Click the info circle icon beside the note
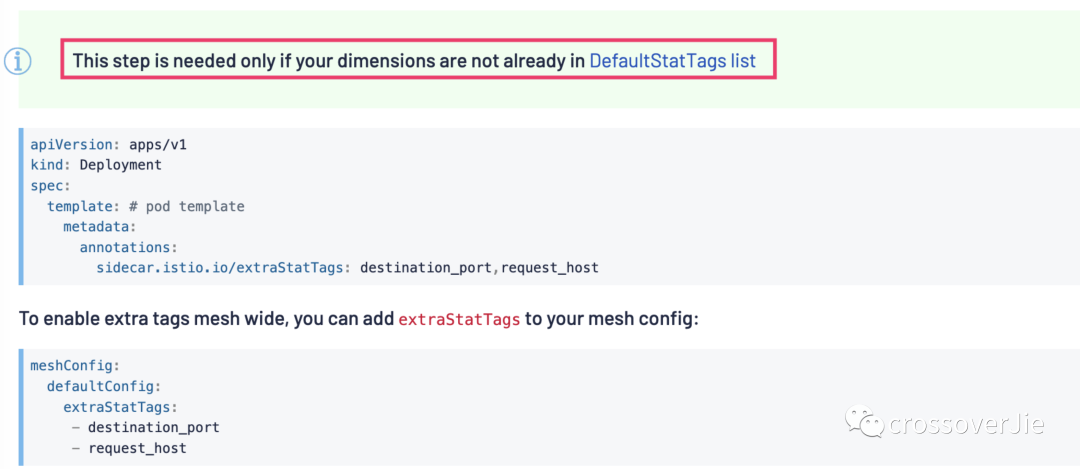1080x469 pixels. [18, 61]
